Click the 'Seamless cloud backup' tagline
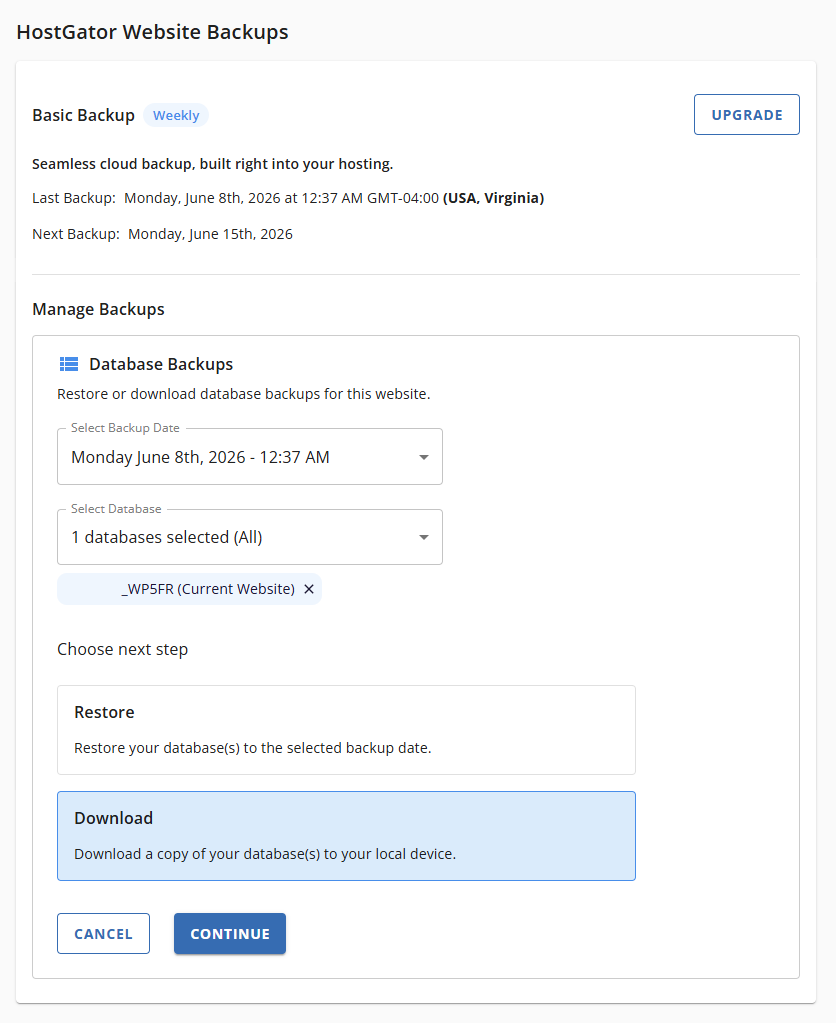Screen dimensions: 836x1023 click(x=213, y=164)
